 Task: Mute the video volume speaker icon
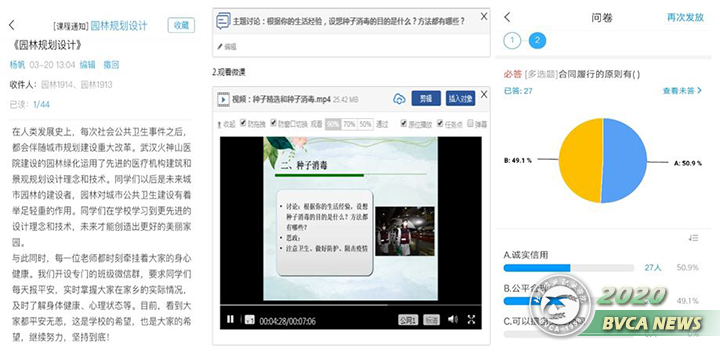452,319
